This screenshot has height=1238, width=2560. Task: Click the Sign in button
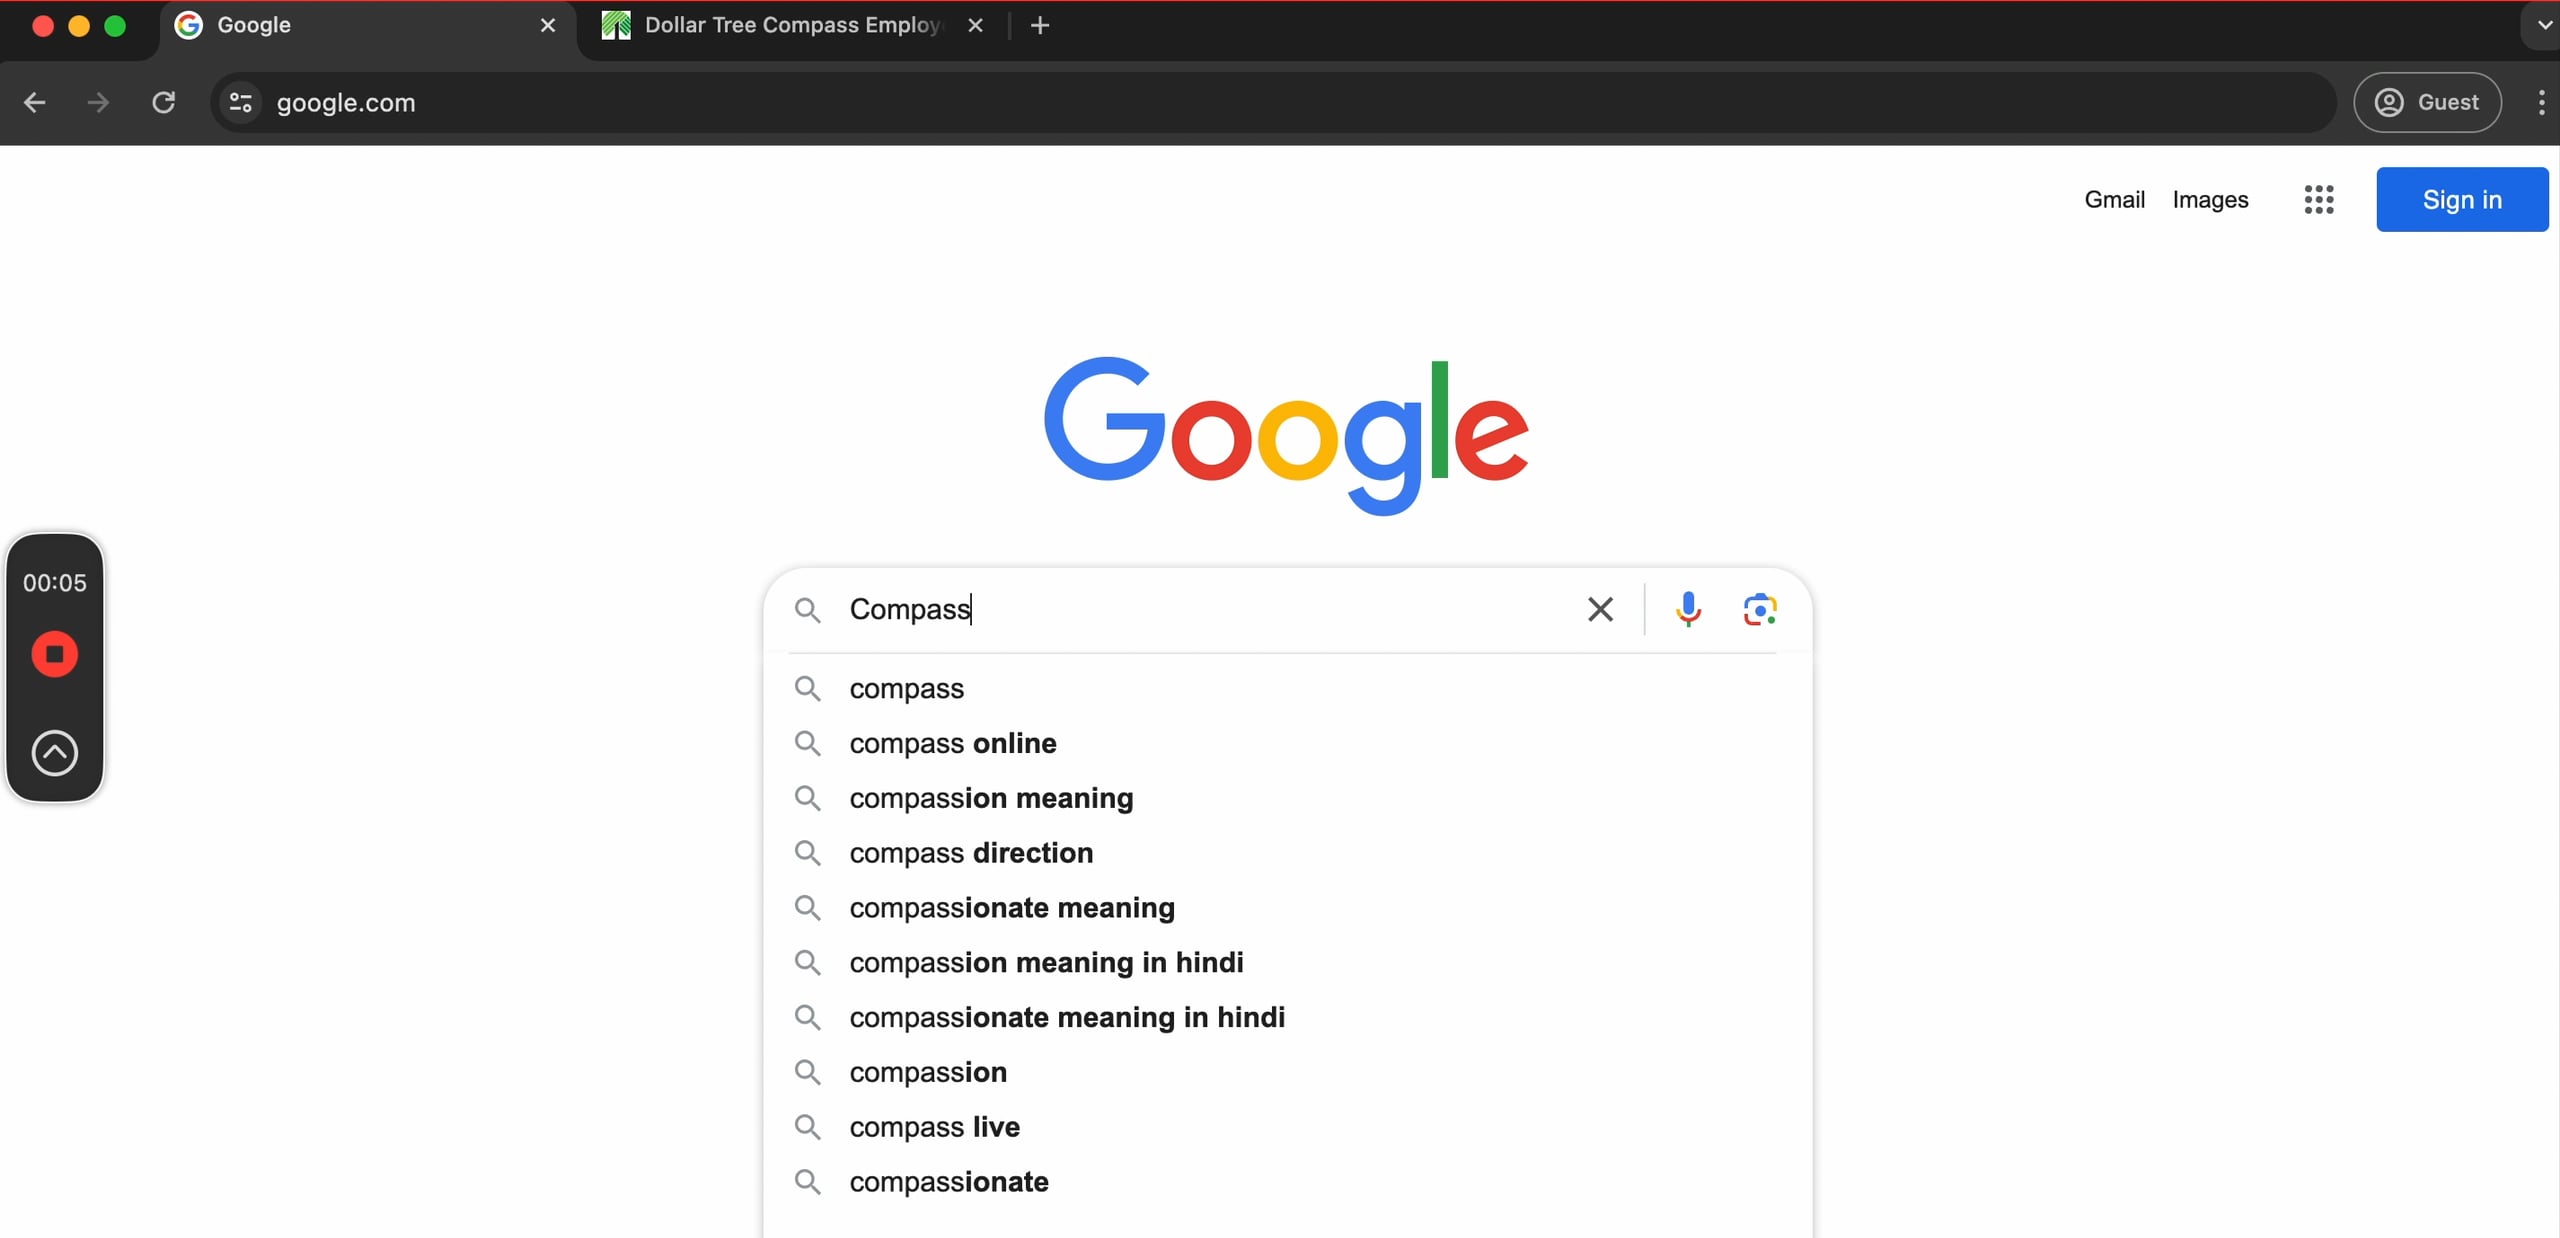click(x=2462, y=200)
